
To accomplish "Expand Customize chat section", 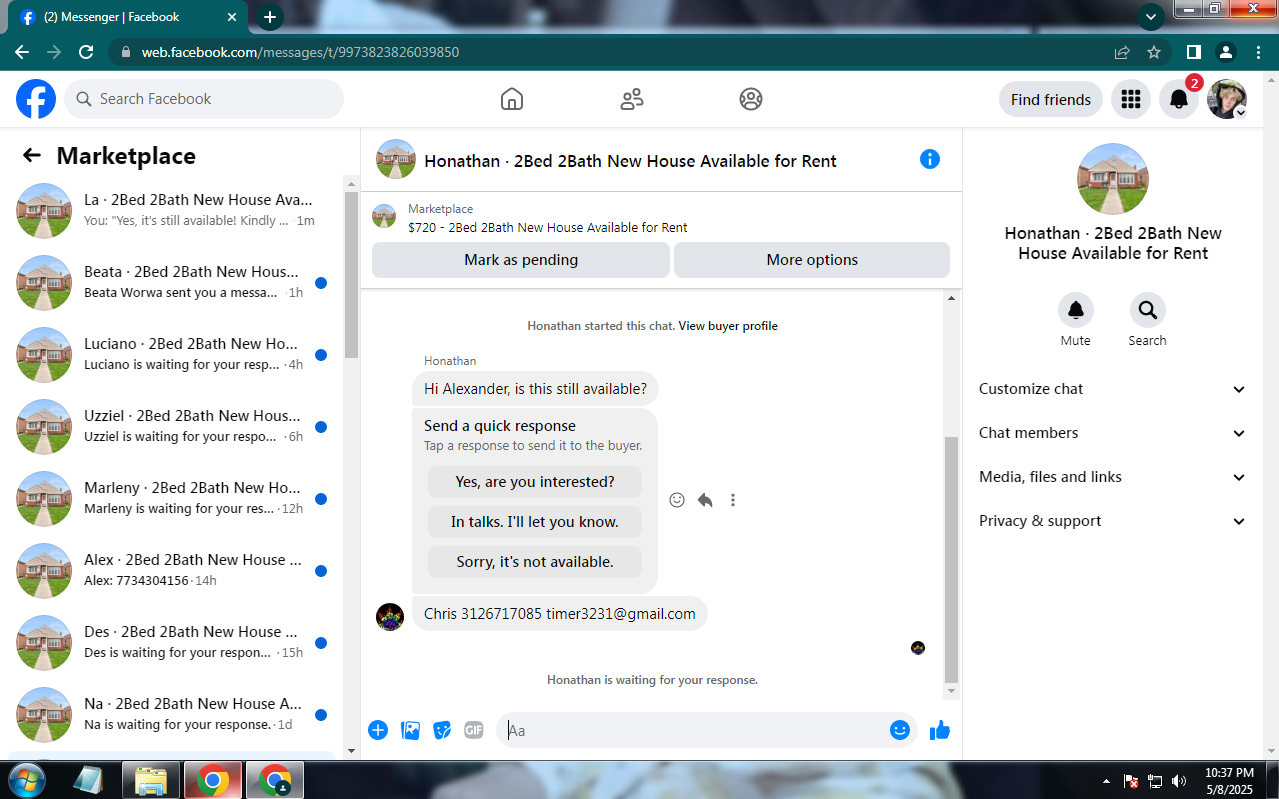I will 1113,389.
